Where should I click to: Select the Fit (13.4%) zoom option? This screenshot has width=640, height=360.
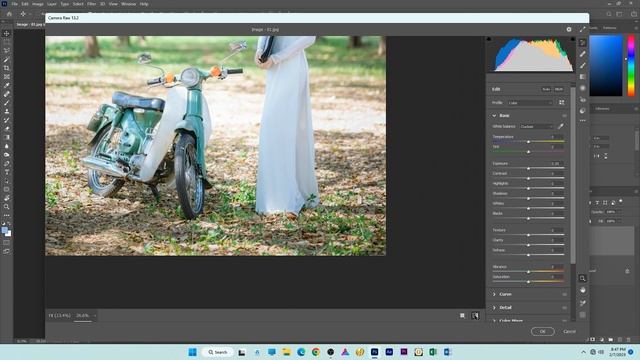pos(60,316)
